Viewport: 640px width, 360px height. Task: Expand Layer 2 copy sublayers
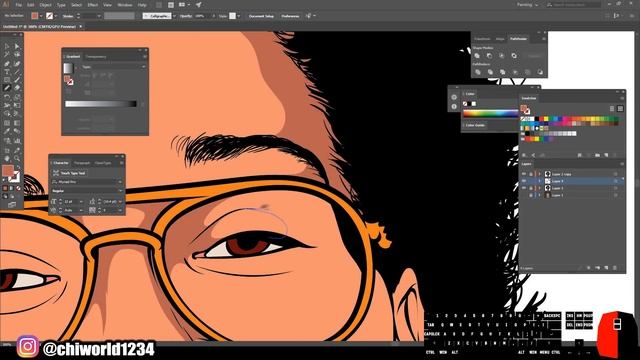click(540, 174)
